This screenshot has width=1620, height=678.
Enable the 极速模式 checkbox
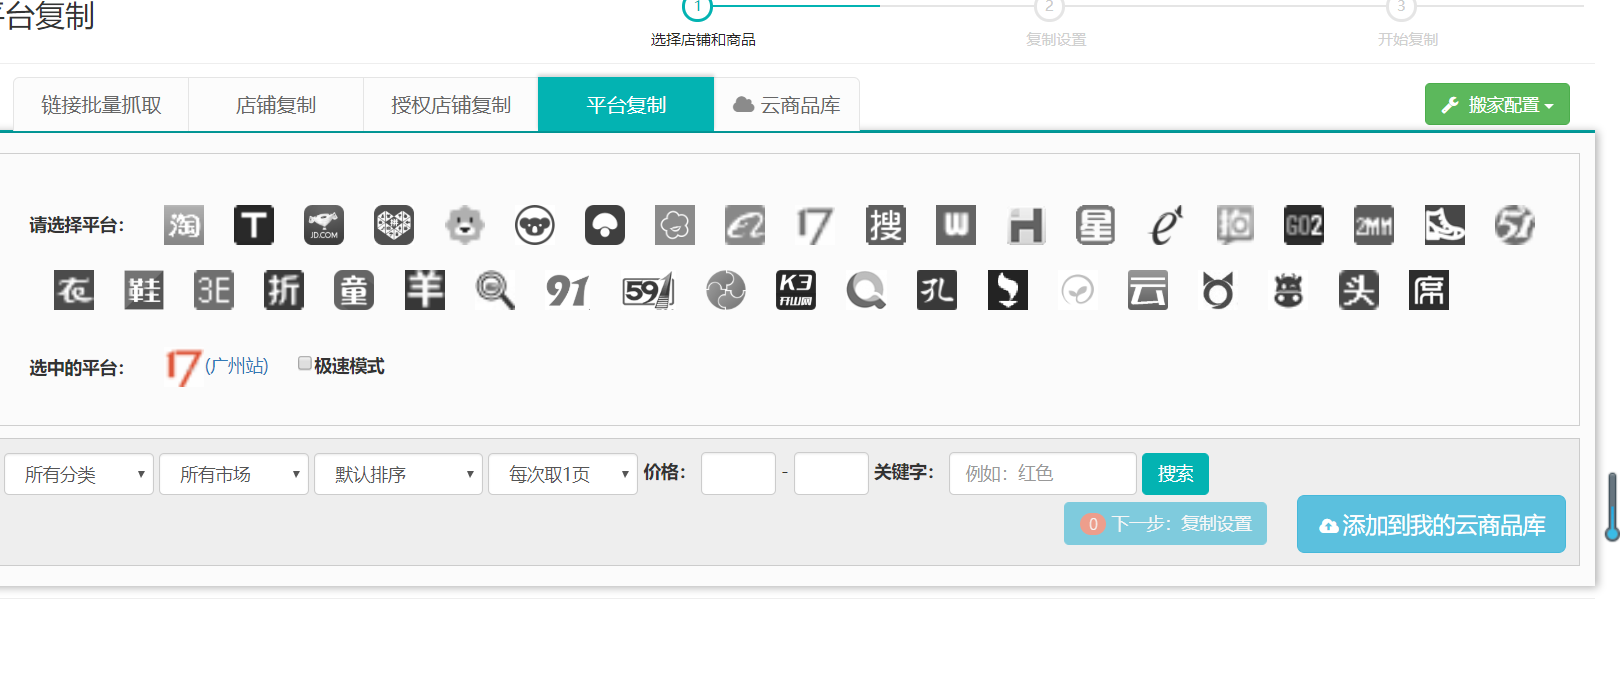pyautogui.click(x=305, y=364)
